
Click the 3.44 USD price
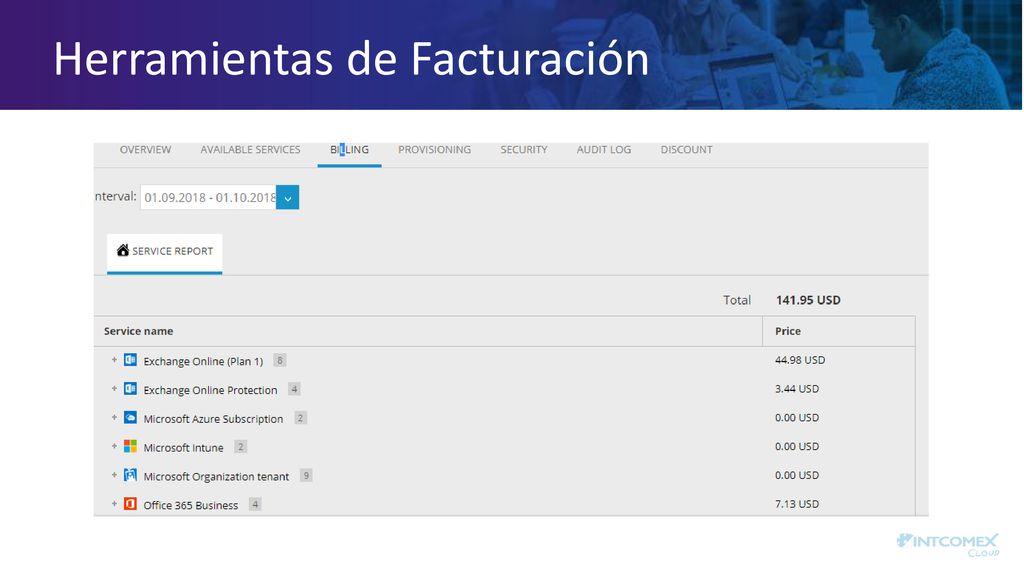[797, 389]
